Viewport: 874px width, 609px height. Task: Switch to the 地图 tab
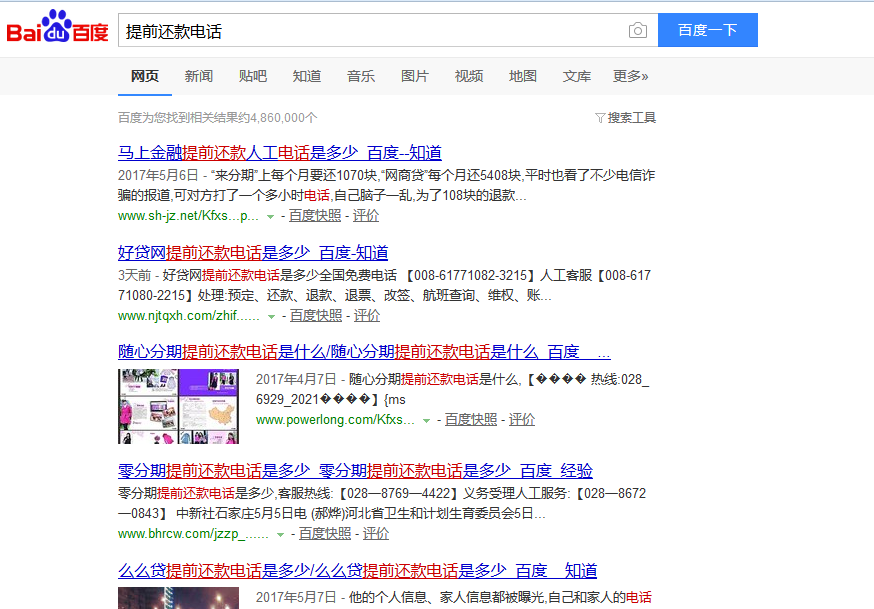(523, 76)
